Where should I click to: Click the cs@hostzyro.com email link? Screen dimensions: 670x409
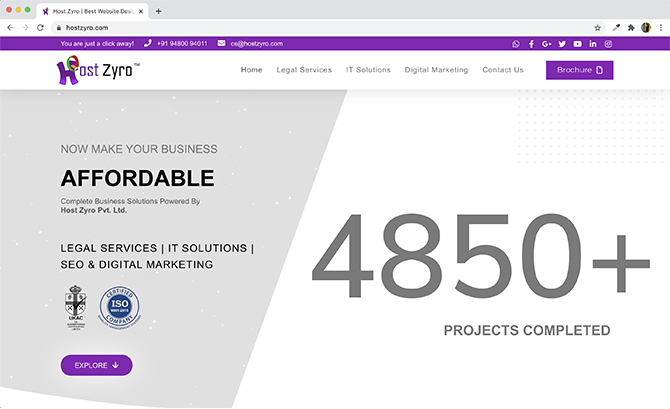256,44
